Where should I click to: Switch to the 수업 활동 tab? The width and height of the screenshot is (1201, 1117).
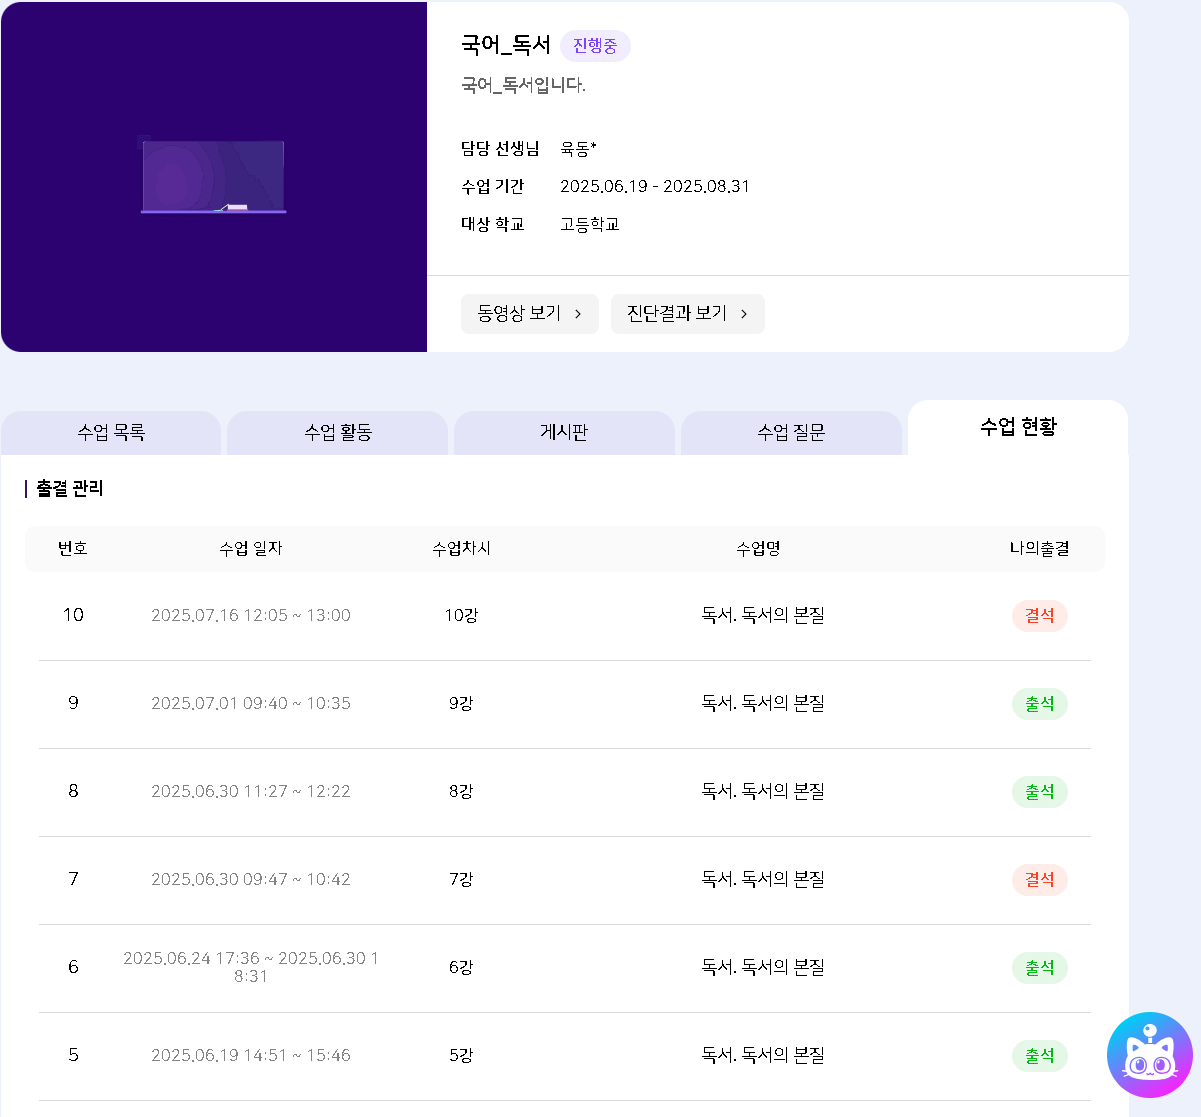point(338,433)
